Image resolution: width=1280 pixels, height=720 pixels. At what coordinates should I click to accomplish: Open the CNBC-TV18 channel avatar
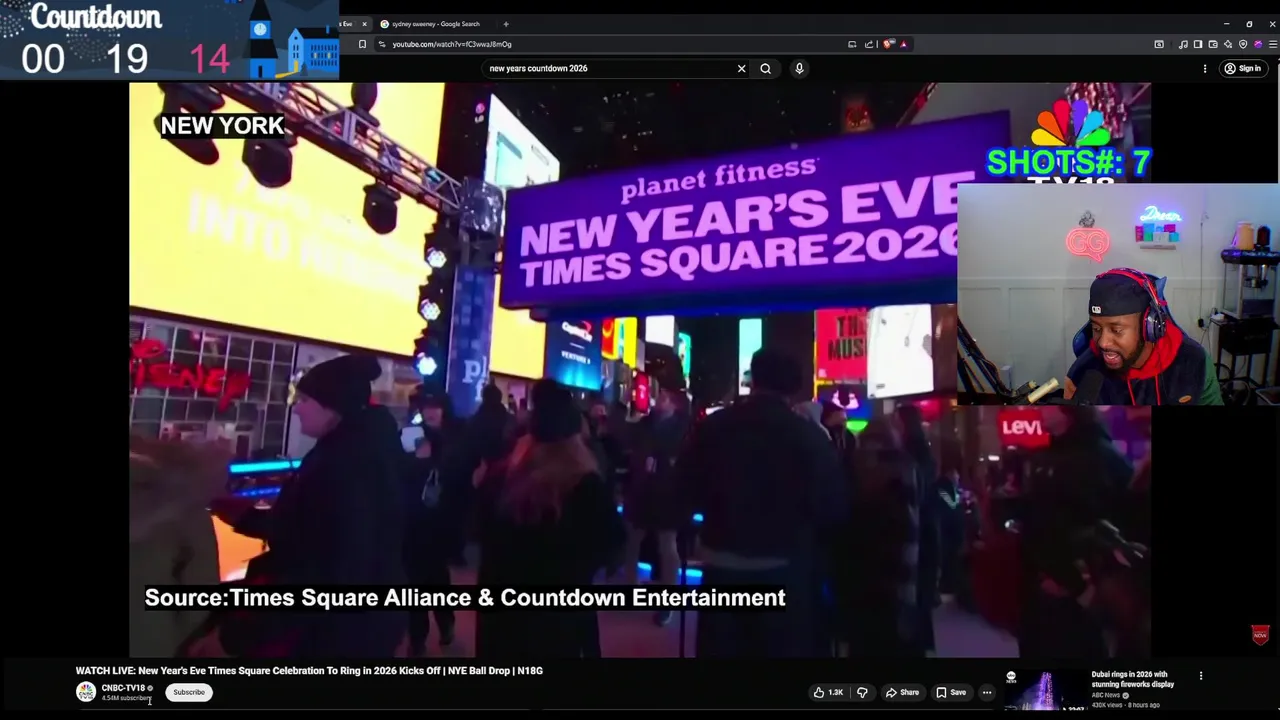[x=86, y=692]
